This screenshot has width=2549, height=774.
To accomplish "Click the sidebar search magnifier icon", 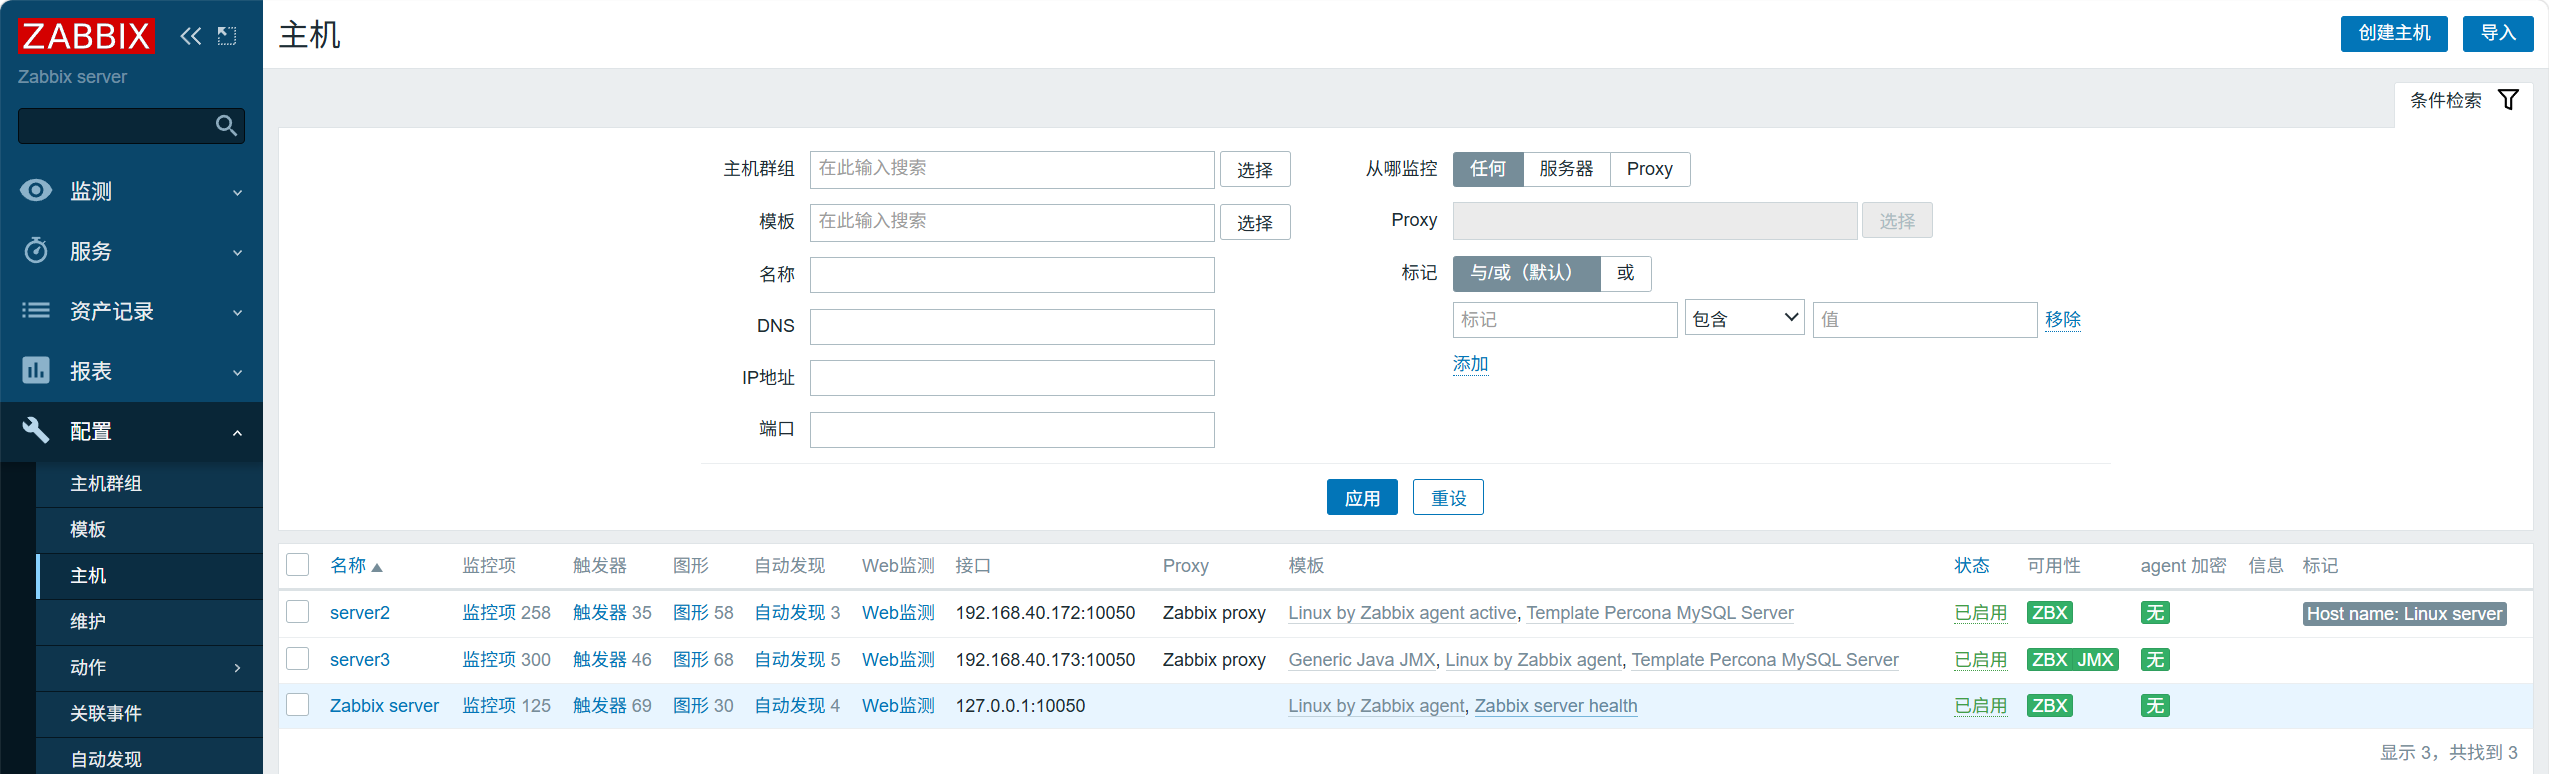I will click(226, 125).
